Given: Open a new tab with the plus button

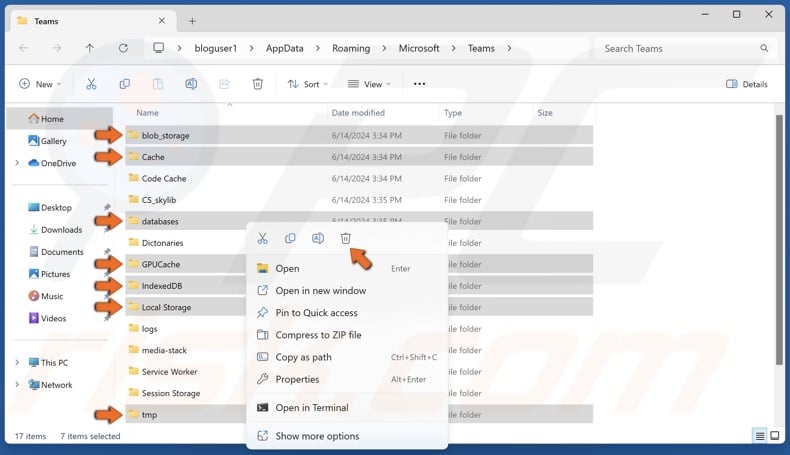Looking at the screenshot, I should [x=192, y=21].
